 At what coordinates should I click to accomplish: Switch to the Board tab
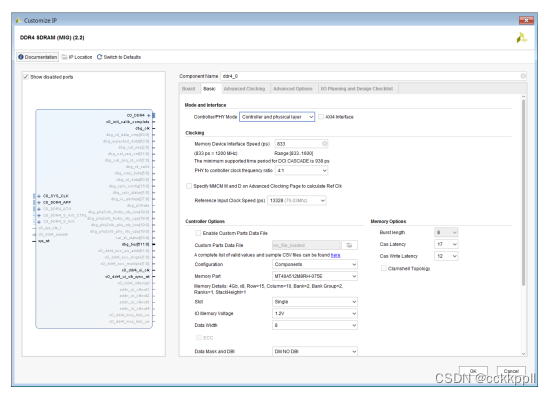[x=188, y=89]
